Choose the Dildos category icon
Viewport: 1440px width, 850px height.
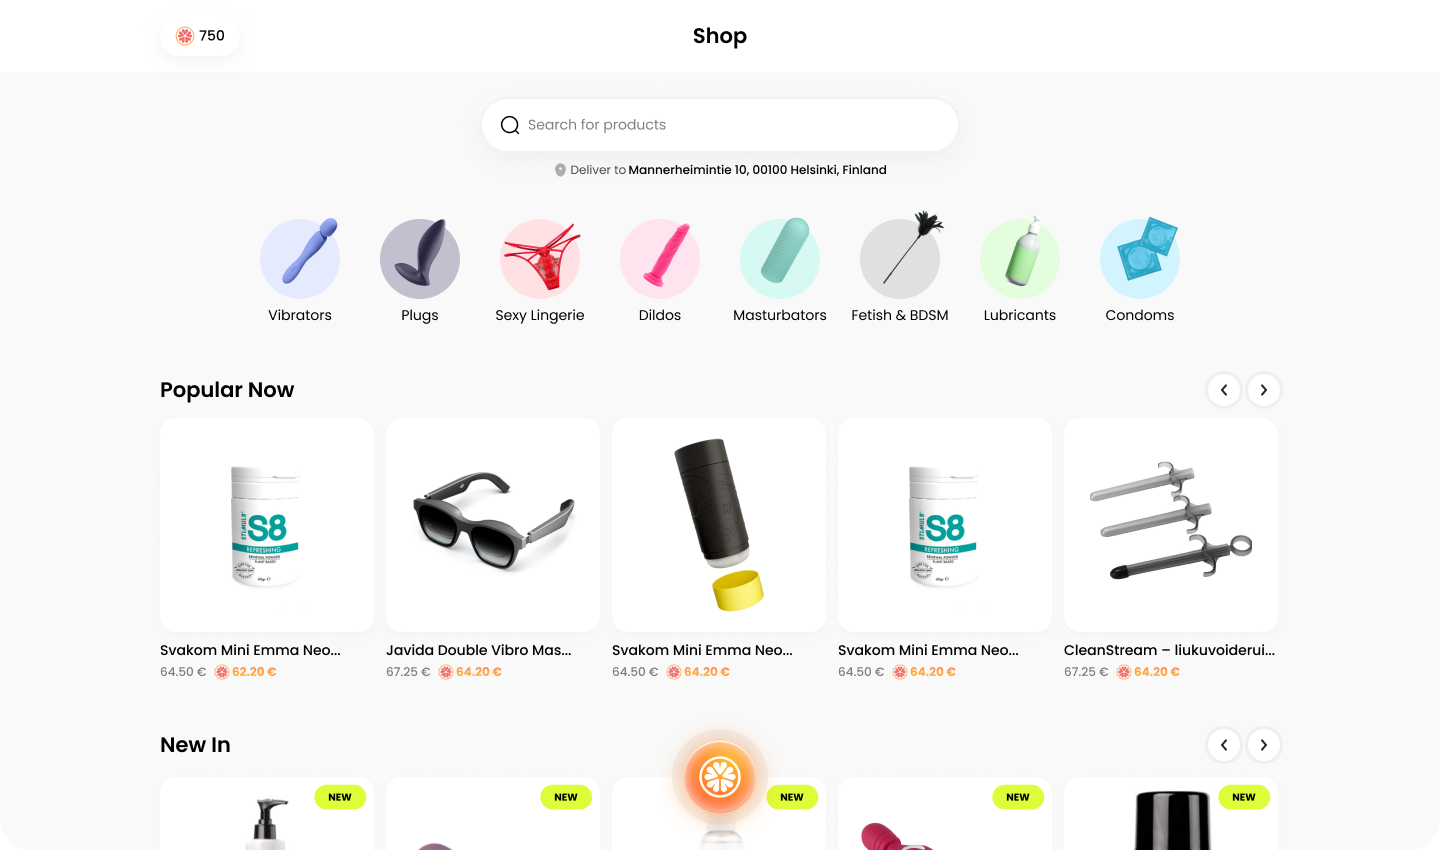coord(660,259)
